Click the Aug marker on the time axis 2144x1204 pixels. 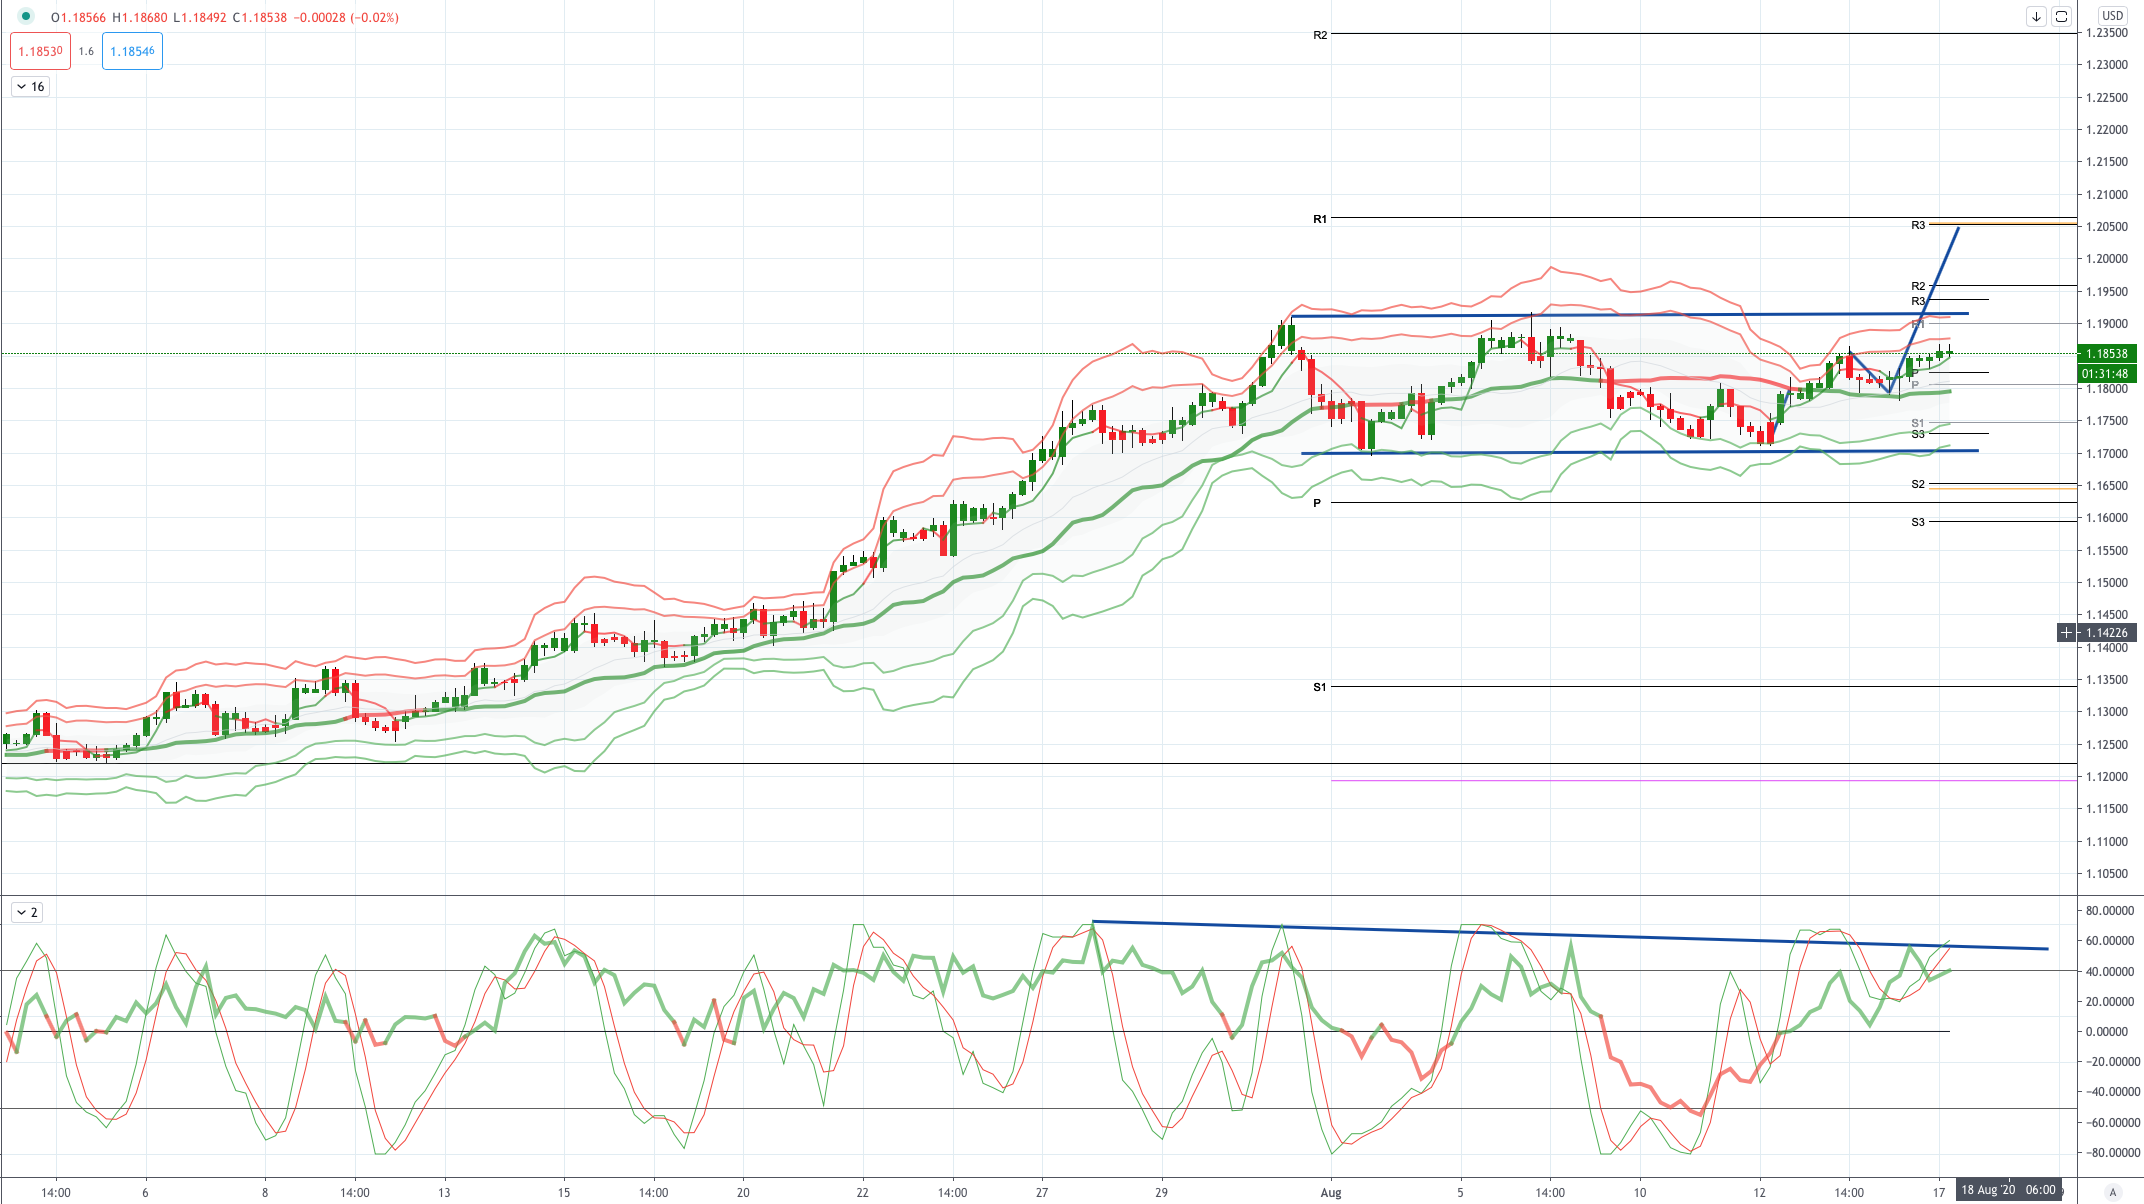tap(1331, 1192)
